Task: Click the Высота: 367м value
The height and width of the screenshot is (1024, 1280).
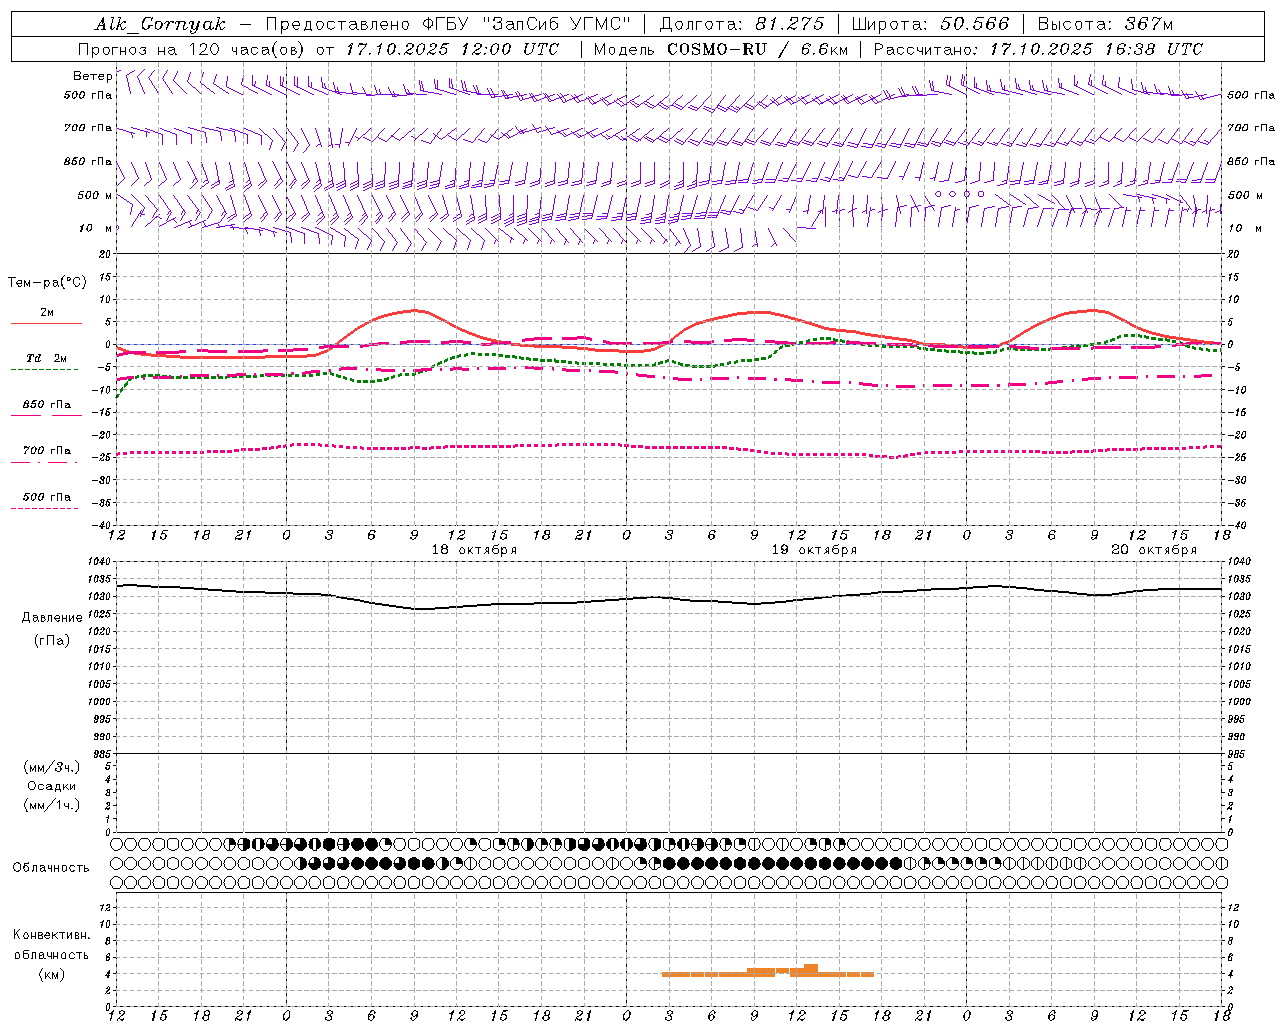Action: coord(1105,24)
